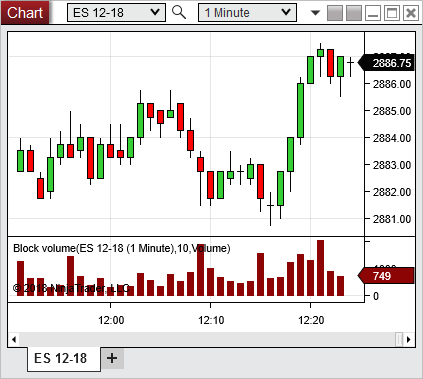Viewport: 423px width, 379px height.
Task: Click the horizontal scrollbar track
Action: 207,340
